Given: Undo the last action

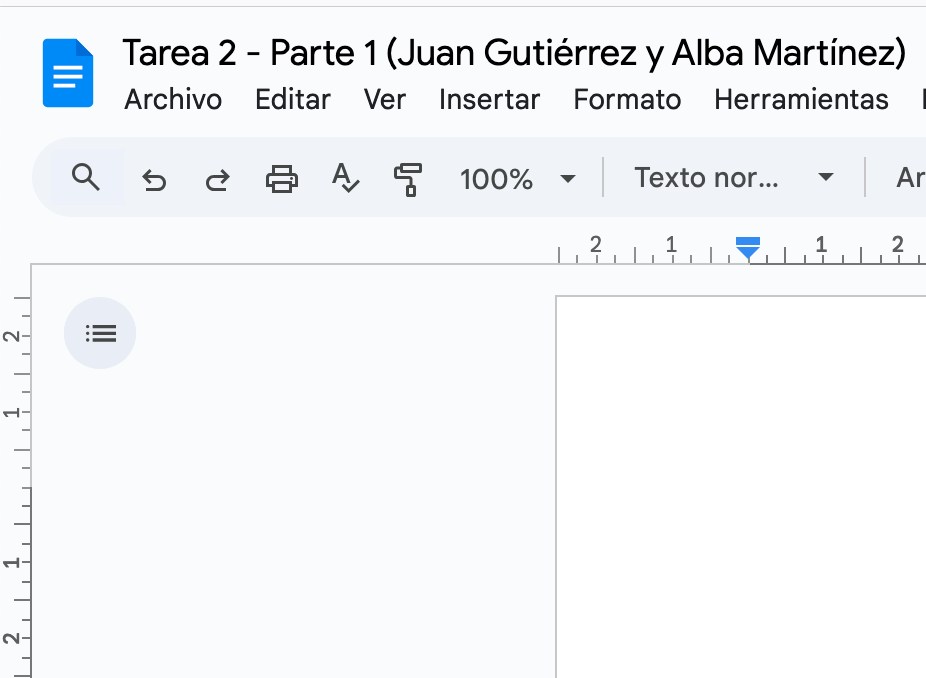Looking at the screenshot, I should click(153, 178).
